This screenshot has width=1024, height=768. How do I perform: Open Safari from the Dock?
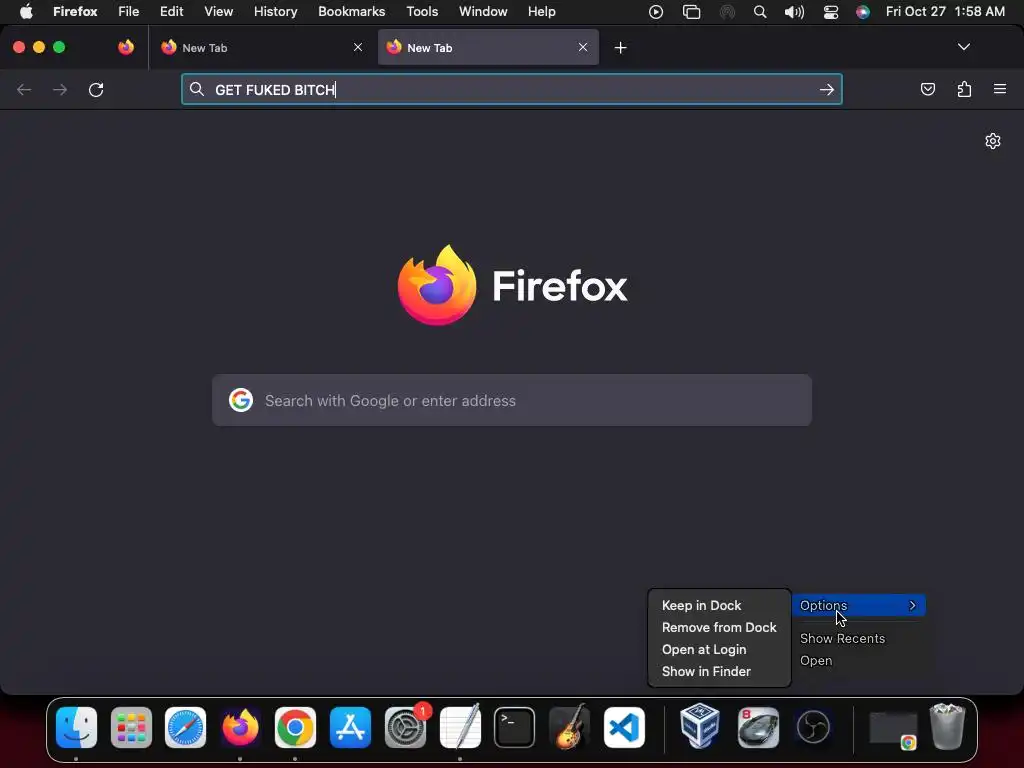(185, 727)
